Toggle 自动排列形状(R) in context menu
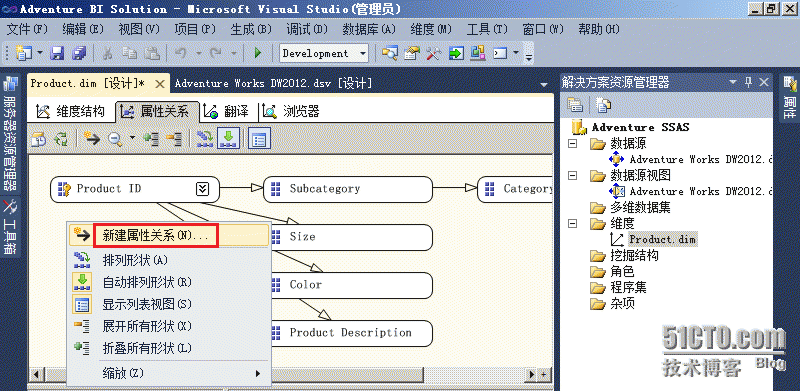This screenshot has height=391, width=800. coord(168,282)
